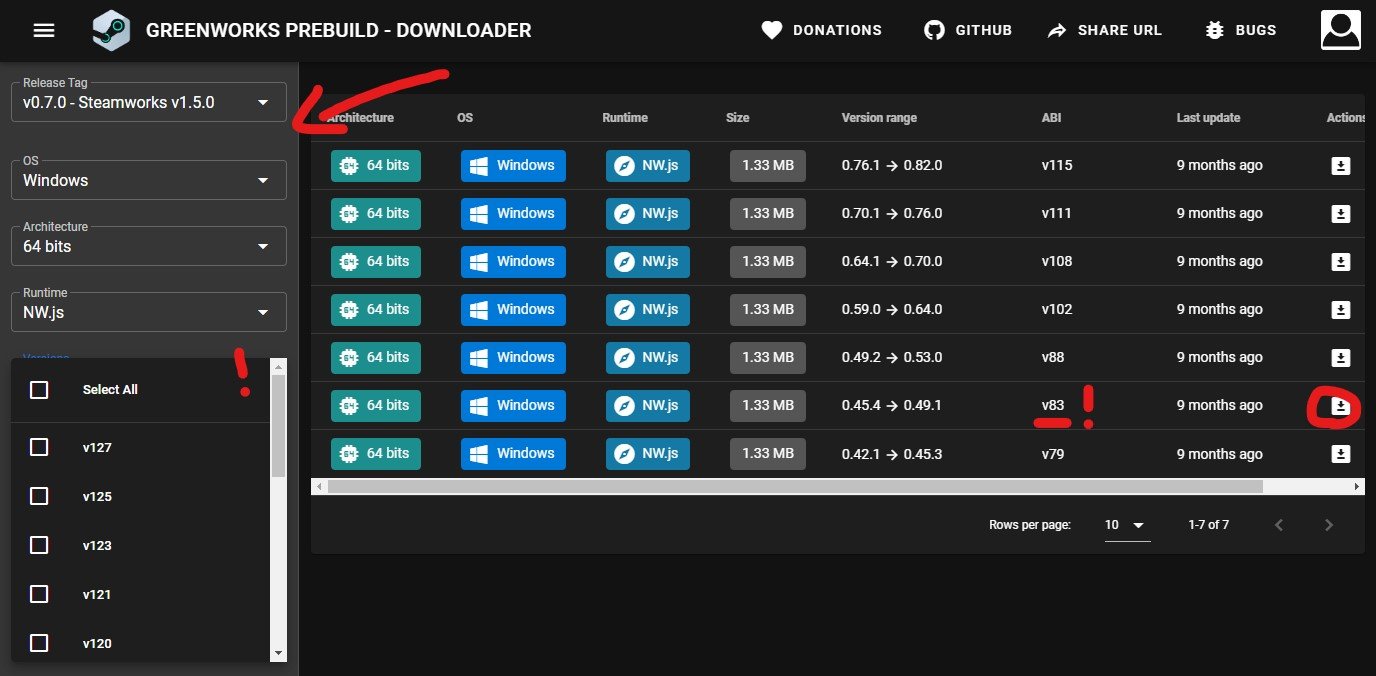This screenshot has height=676, width=1376.
Task: Click the Size column header
Action: point(737,118)
